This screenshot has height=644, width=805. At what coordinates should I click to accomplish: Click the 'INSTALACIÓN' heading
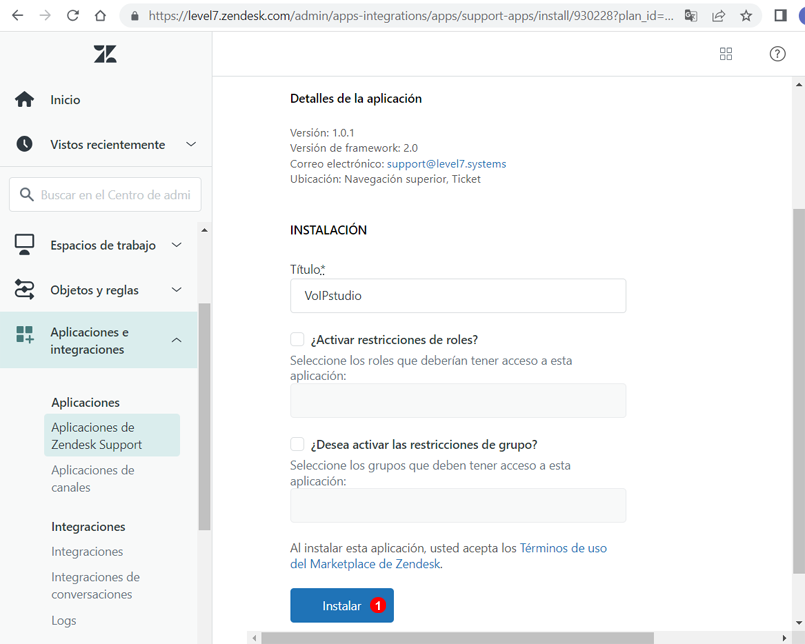point(329,230)
